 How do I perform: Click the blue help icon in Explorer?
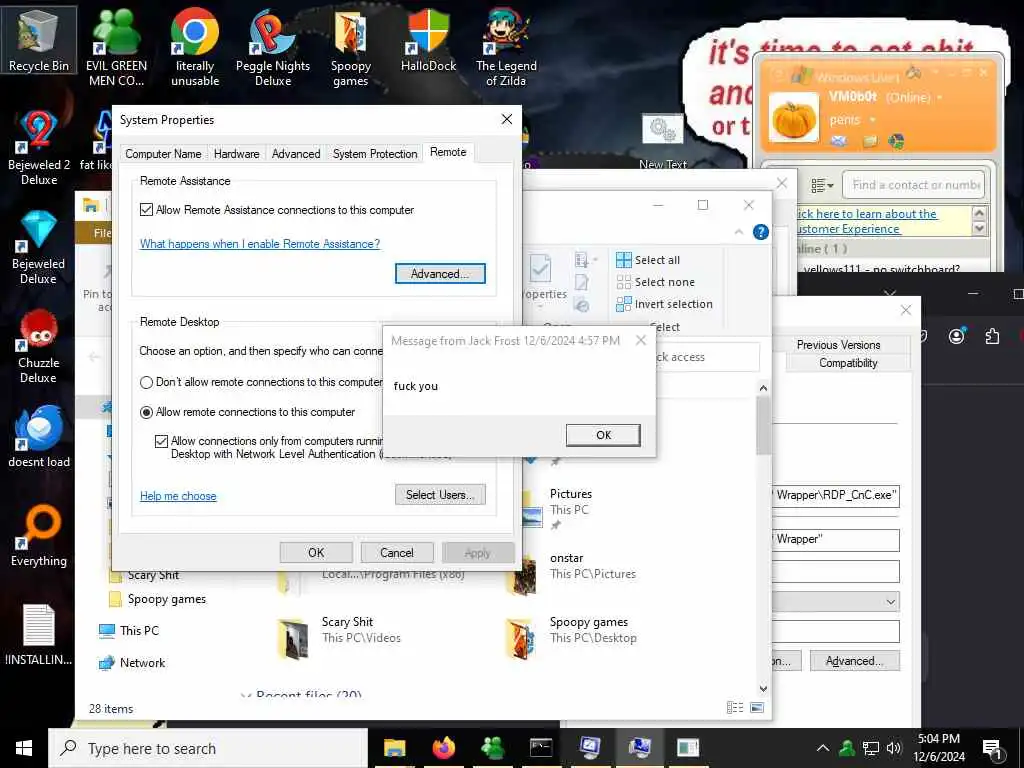(x=761, y=232)
